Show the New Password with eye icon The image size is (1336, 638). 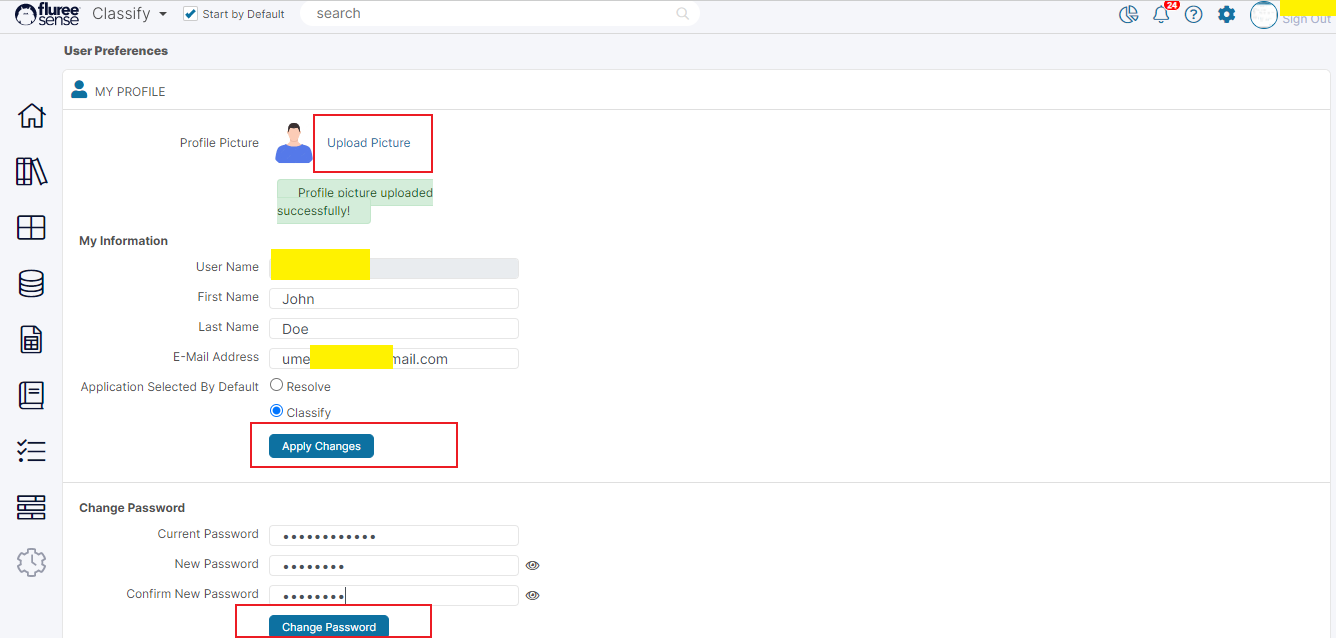coord(533,565)
